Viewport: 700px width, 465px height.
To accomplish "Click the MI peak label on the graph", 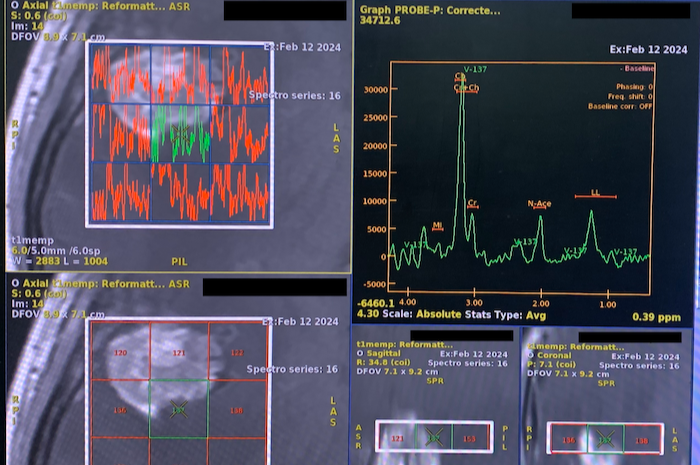I will coord(438,226).
